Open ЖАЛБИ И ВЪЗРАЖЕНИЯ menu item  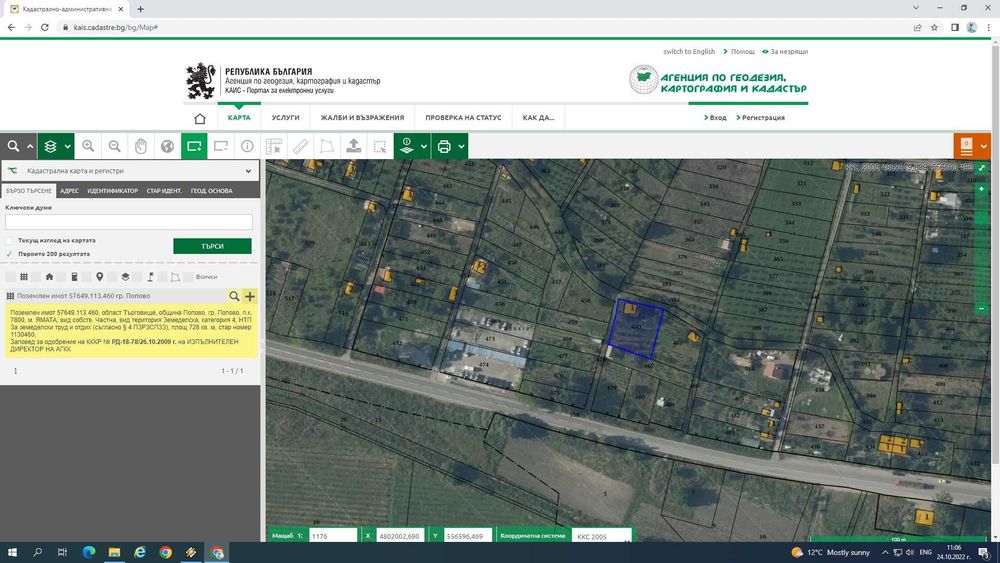pos(362,118)
